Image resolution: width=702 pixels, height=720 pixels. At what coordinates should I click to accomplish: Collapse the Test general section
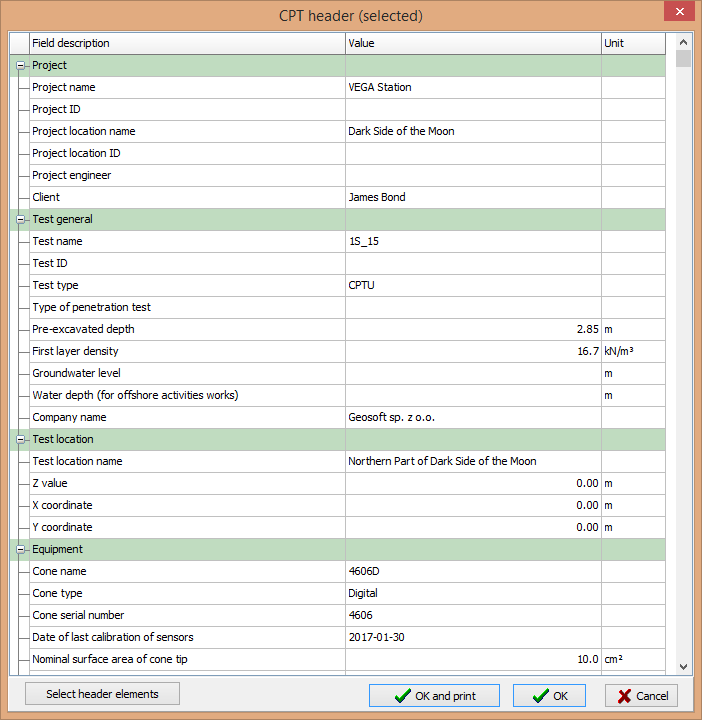coord(20,219)
